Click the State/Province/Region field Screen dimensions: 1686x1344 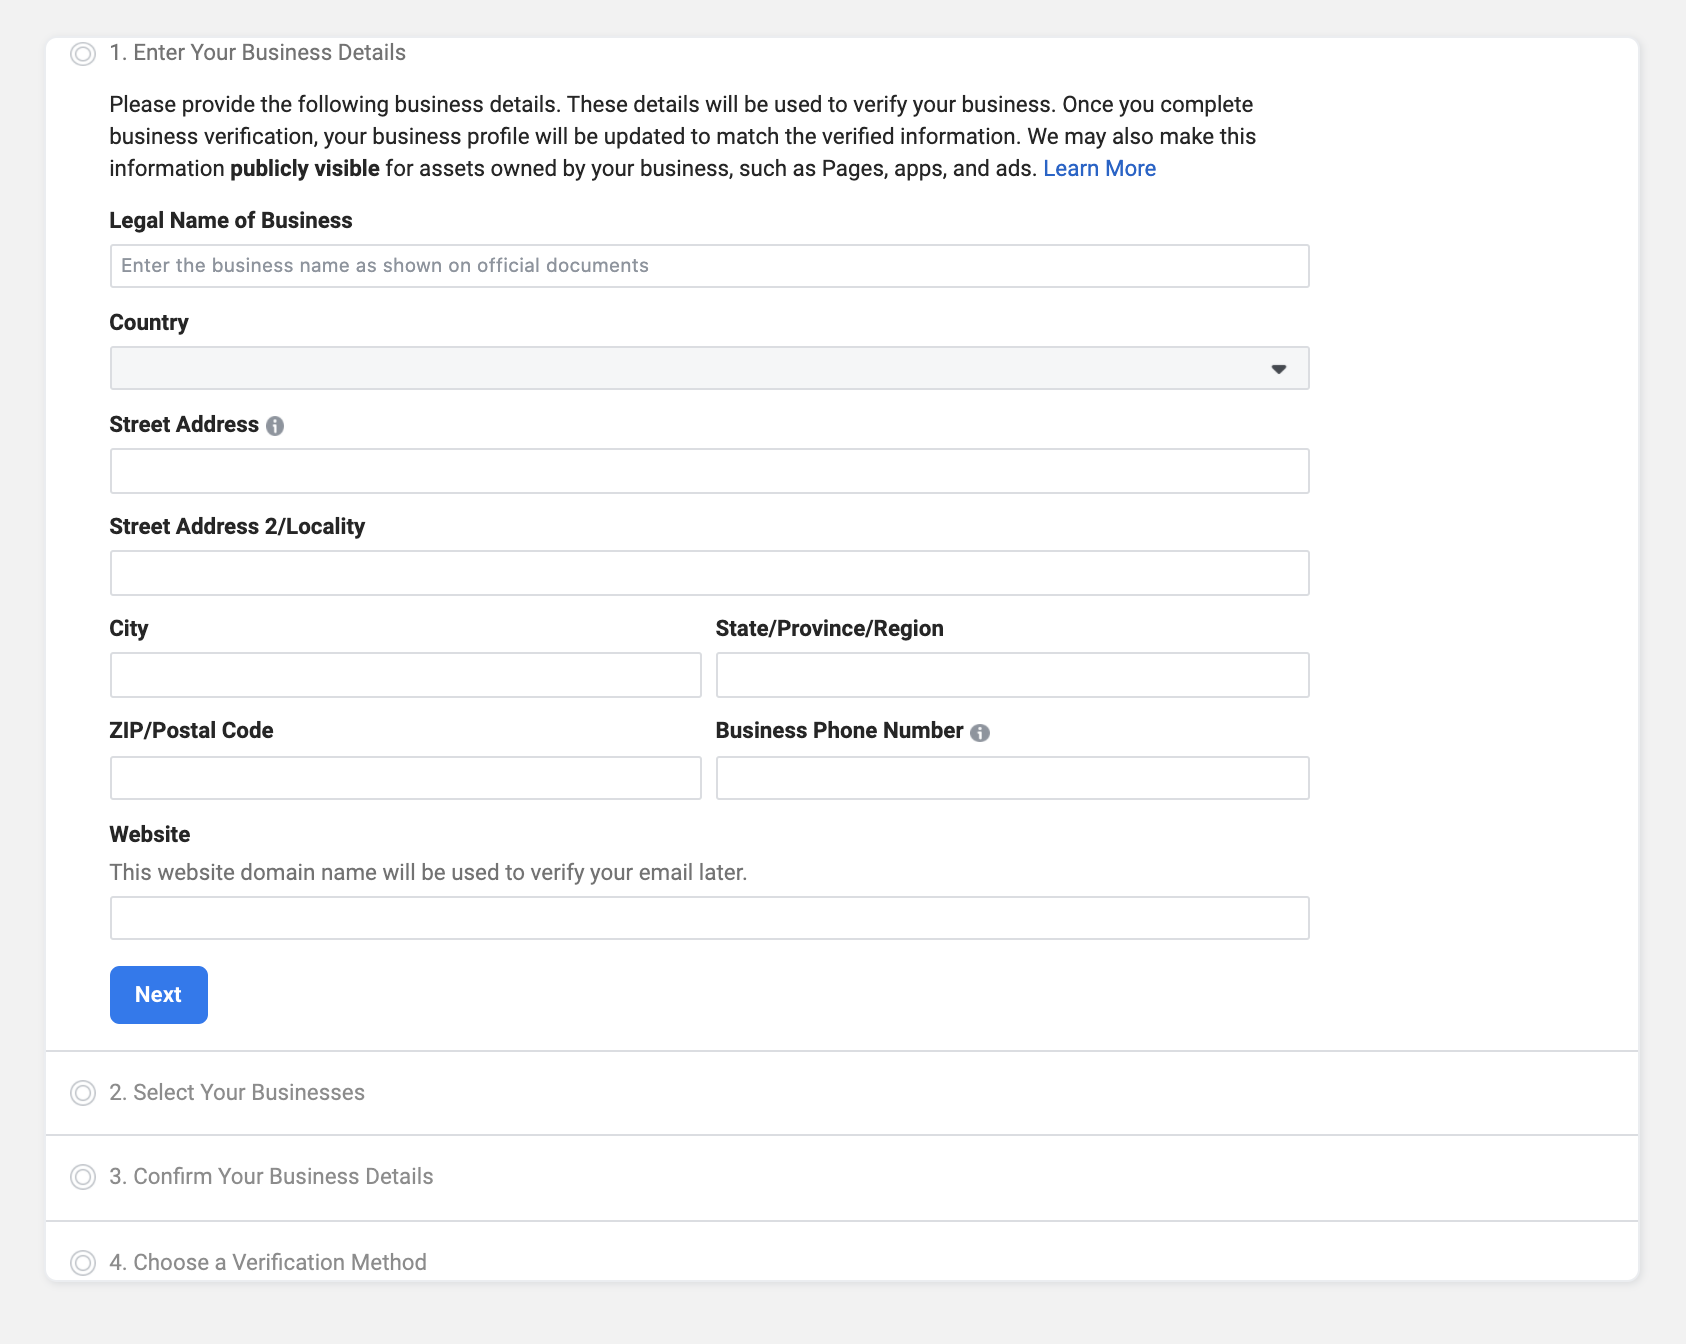pos(1012,674)
